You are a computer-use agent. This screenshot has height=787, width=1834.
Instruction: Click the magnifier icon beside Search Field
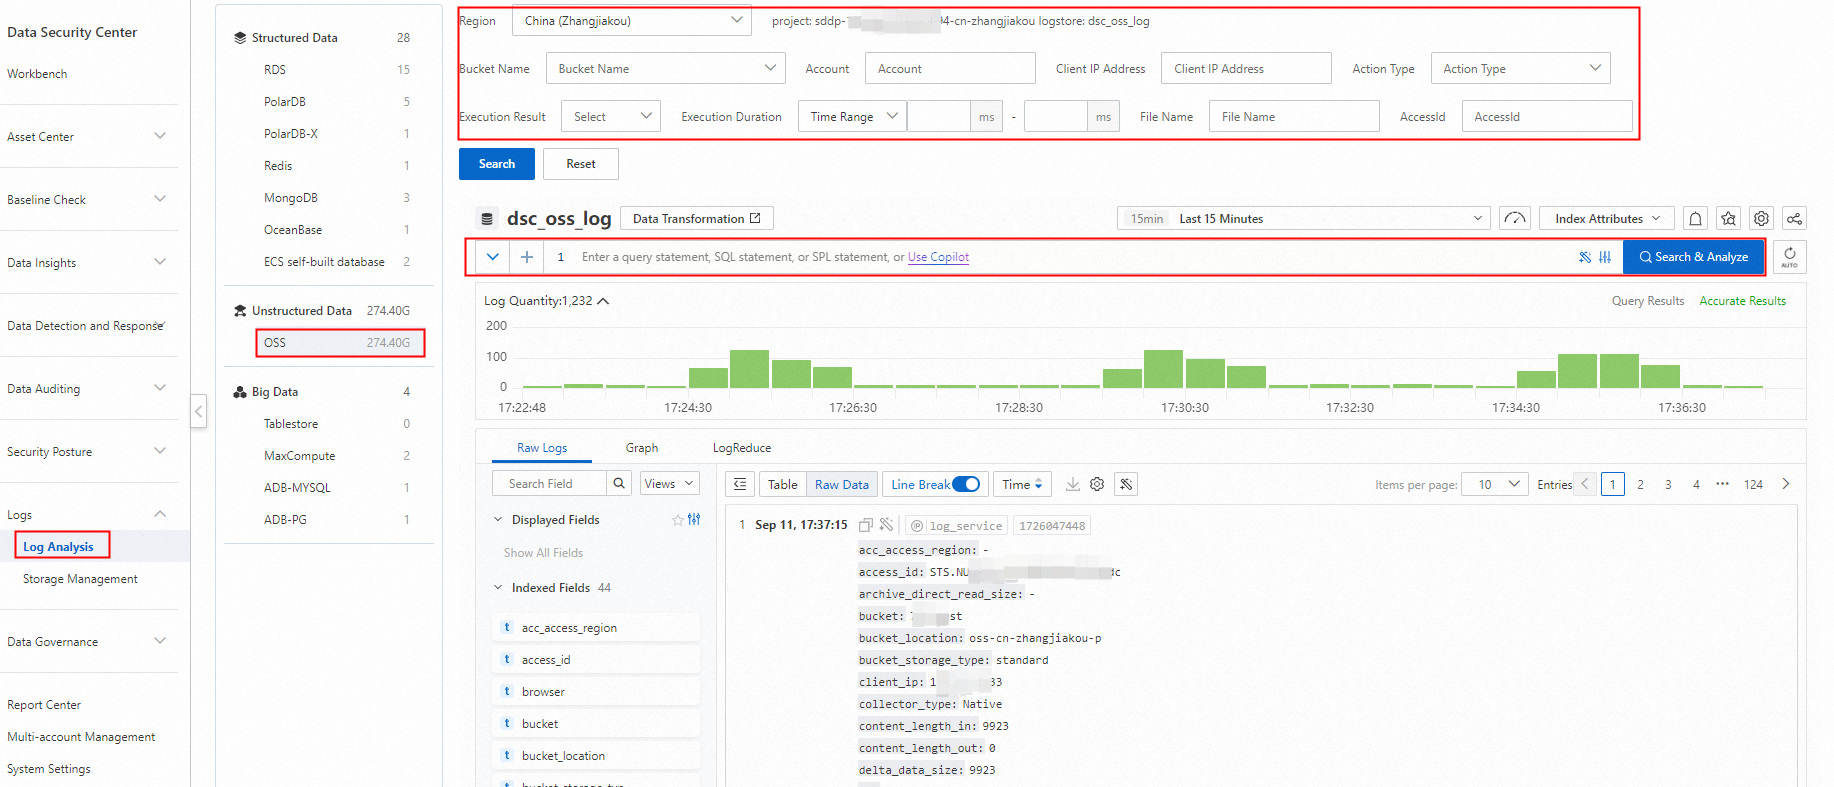click(620, 484)
